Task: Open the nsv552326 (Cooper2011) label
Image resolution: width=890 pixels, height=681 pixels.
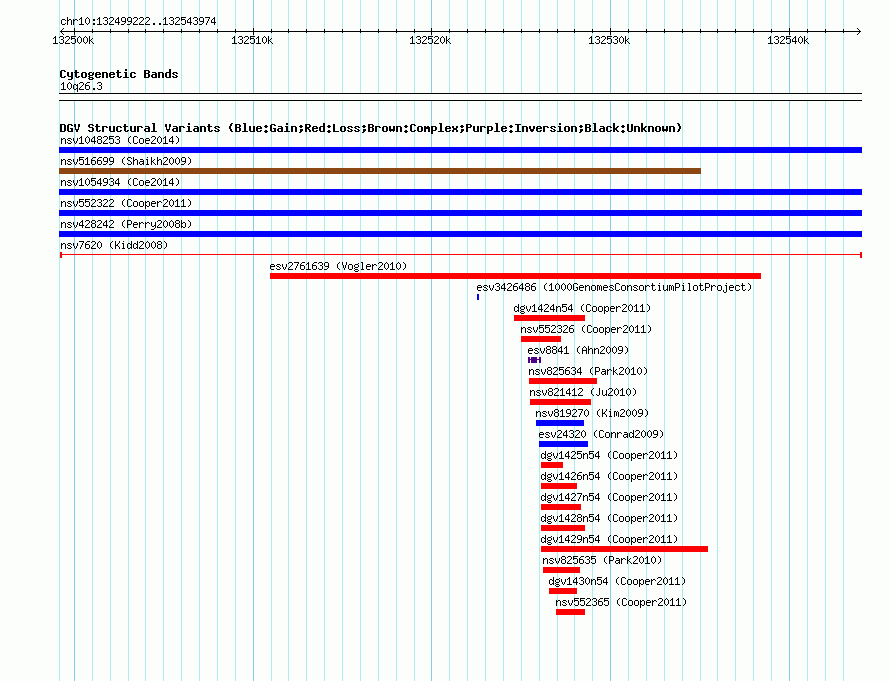Action: pos(586,329)
